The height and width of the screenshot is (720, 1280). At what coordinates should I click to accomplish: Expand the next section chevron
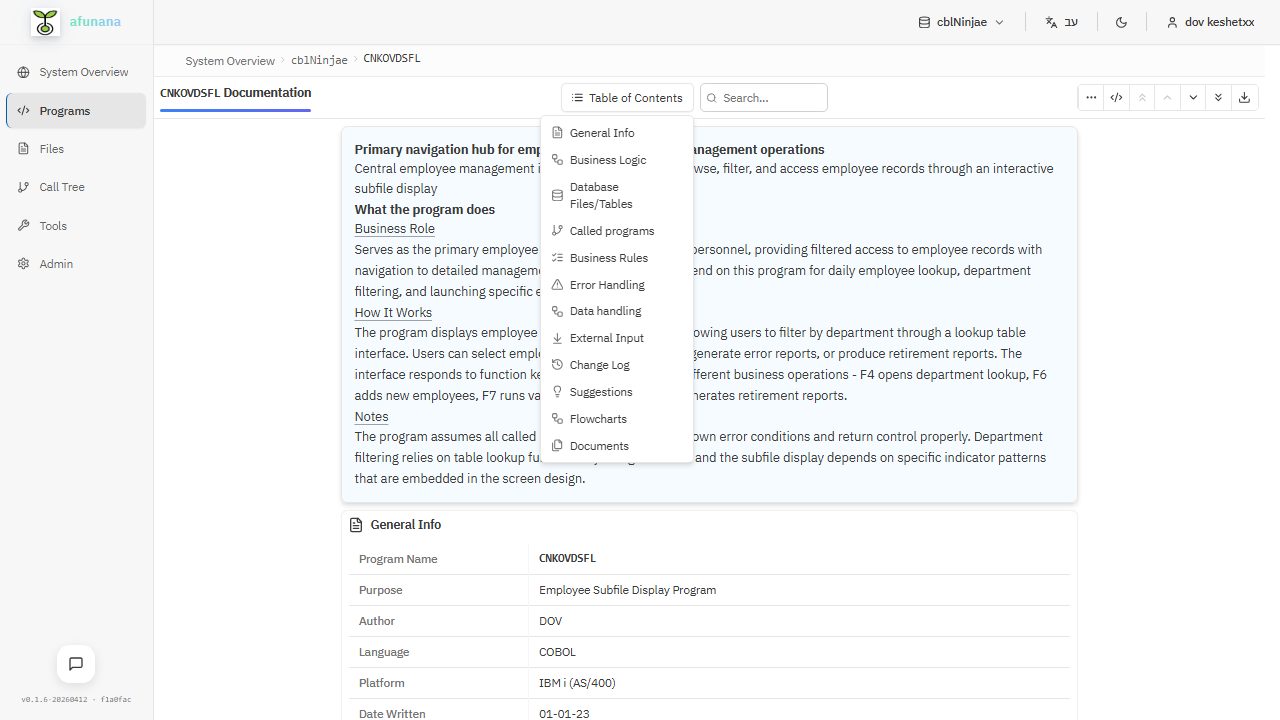coord(1192,97)
